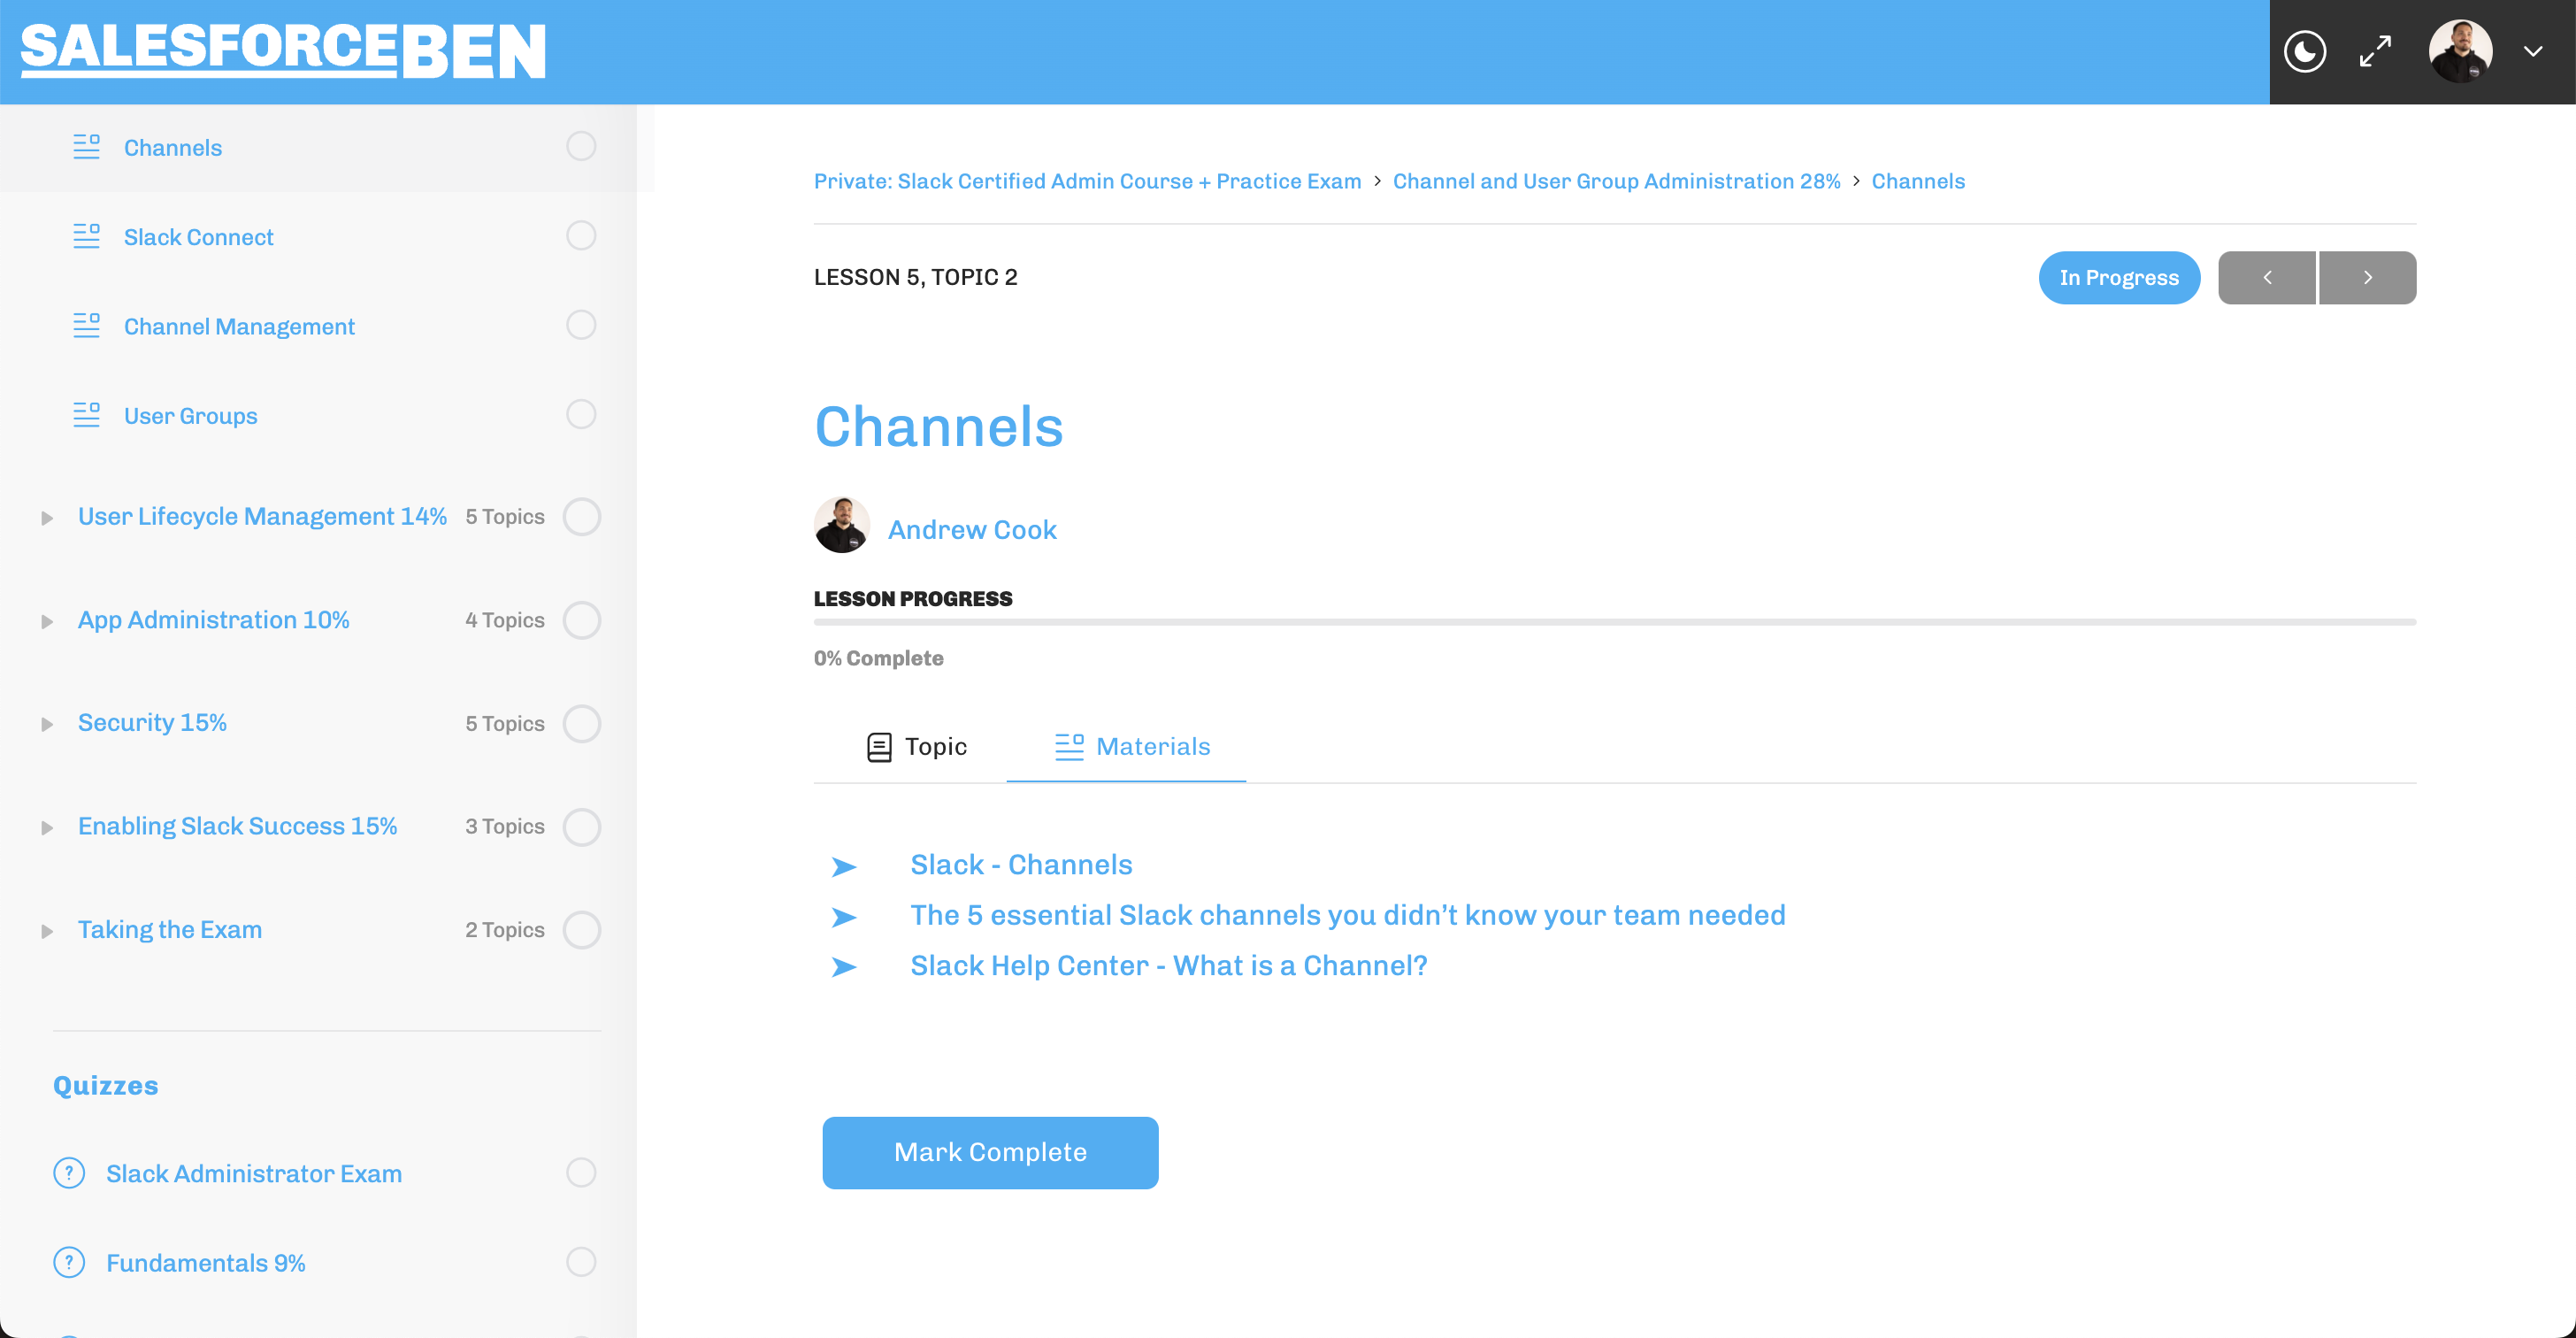The width and height of the screenshot is (2576, 1338).
Task: Open User Lifecycle Management 14% lesson
Action: point(262,517)
